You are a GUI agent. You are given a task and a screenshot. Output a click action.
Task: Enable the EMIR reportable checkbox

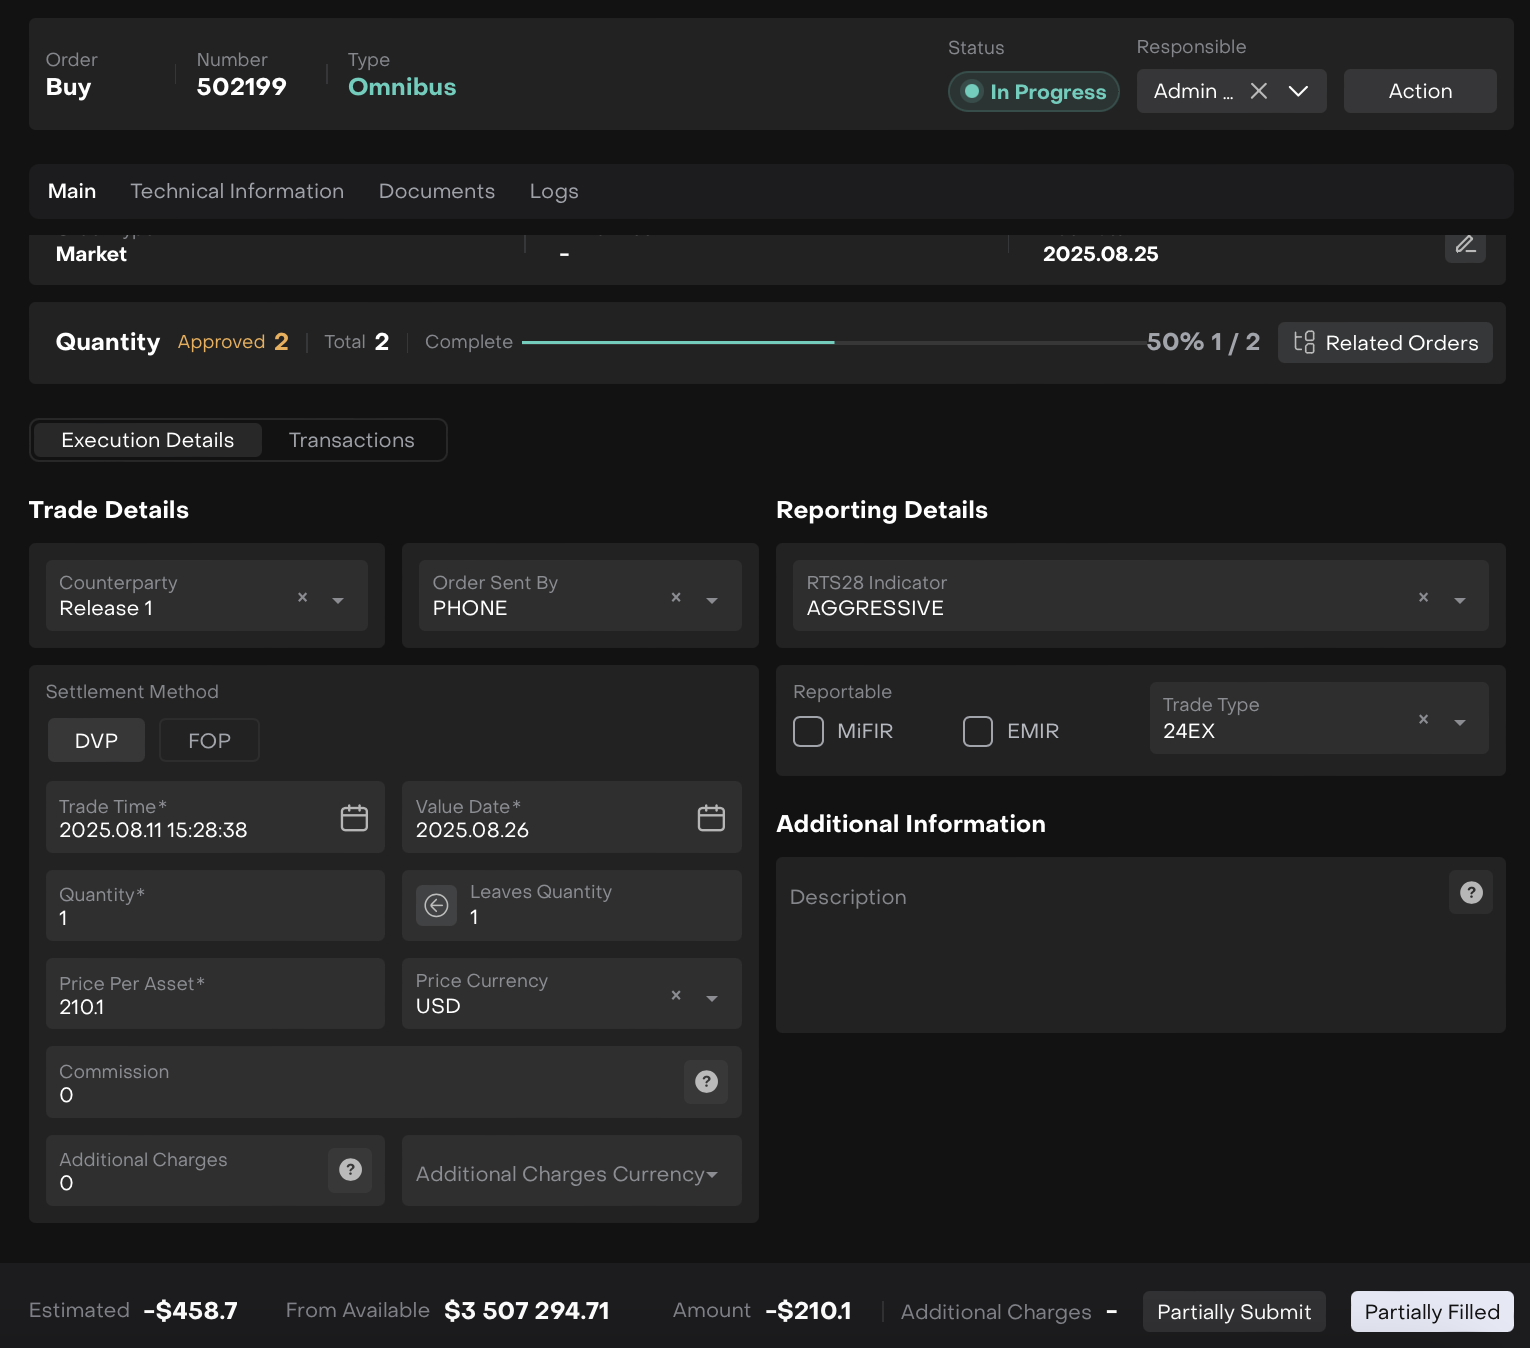click(x=978, y=732)
